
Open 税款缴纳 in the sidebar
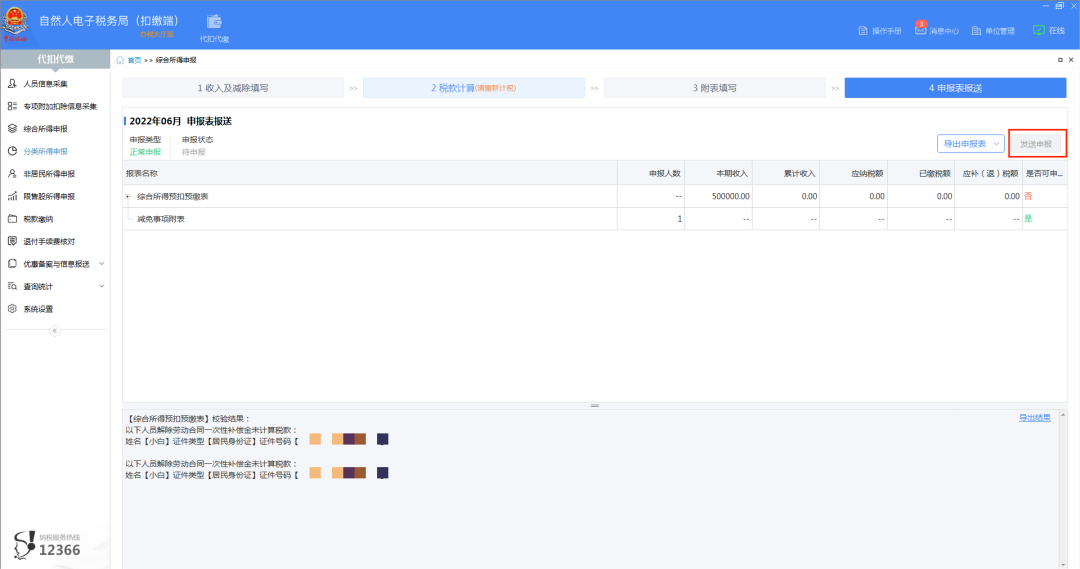[38, 219]
